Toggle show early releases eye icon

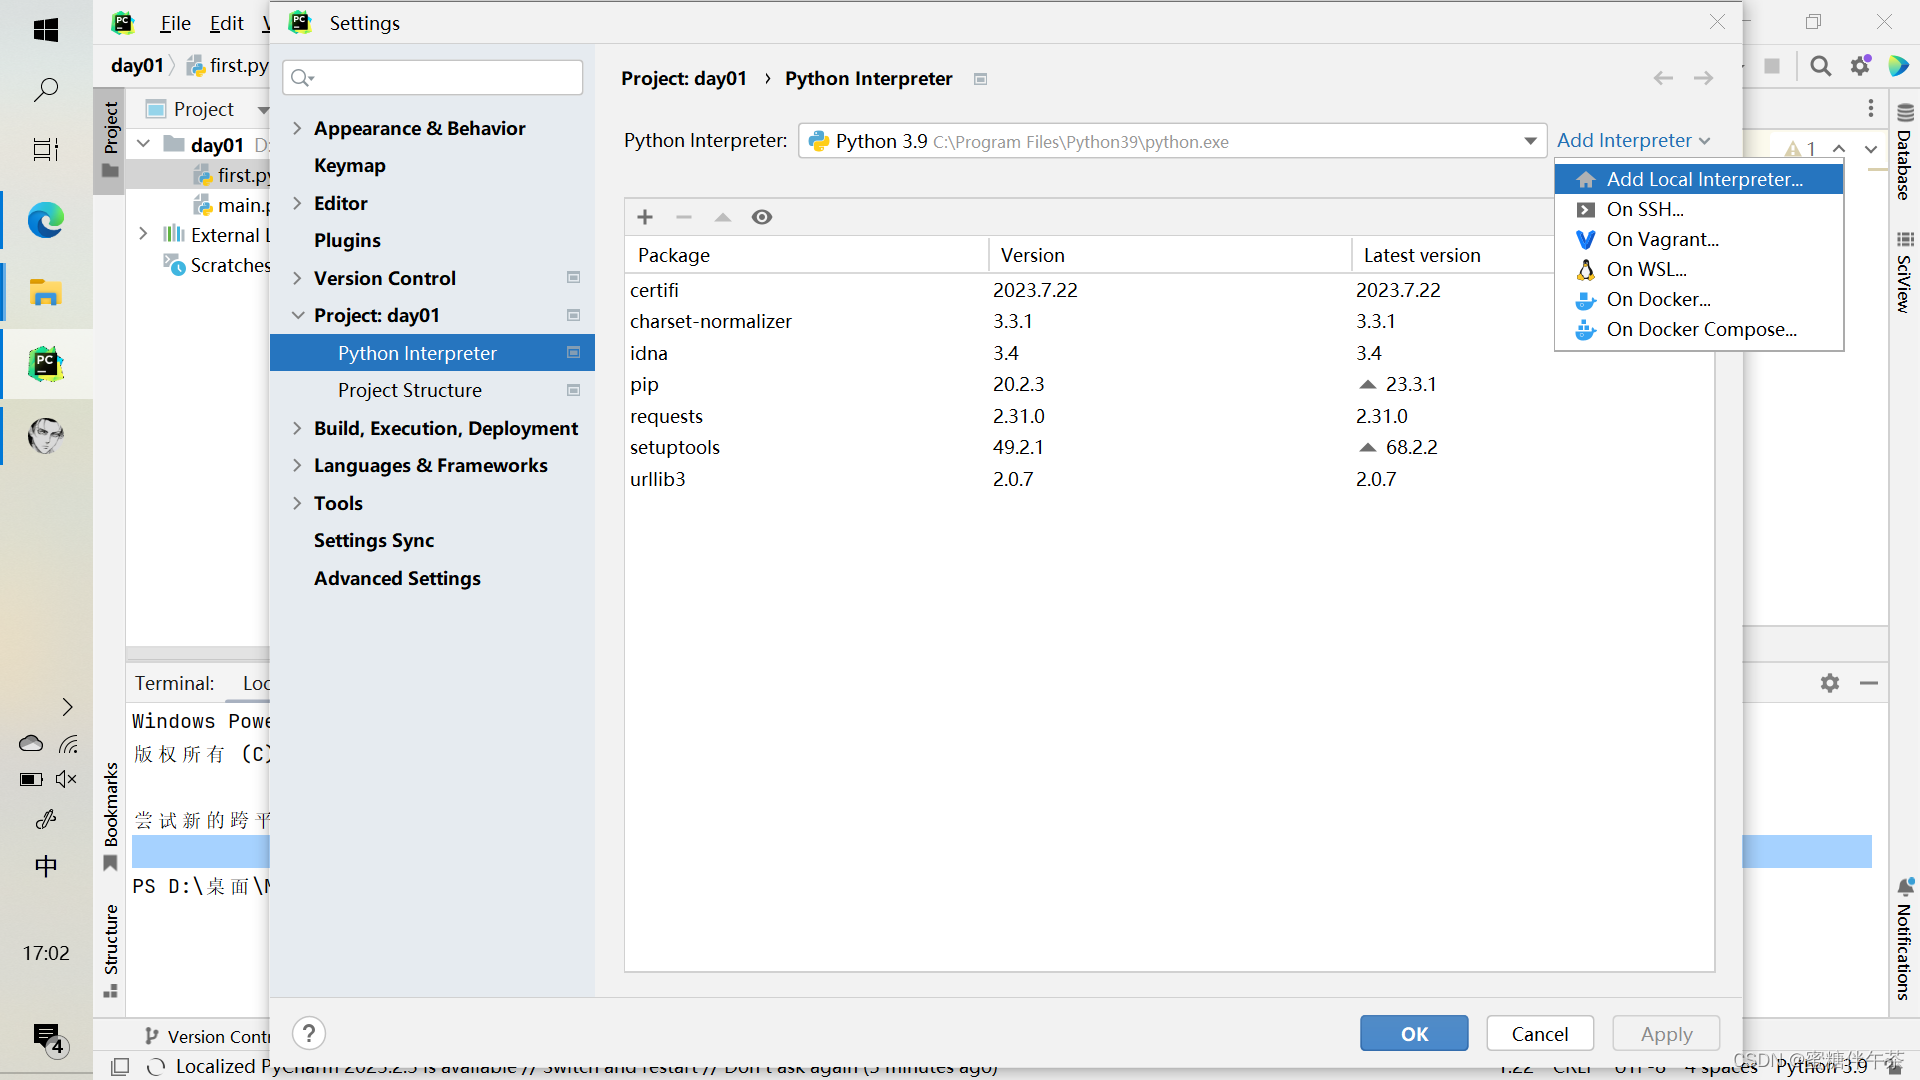pos(762,217)
